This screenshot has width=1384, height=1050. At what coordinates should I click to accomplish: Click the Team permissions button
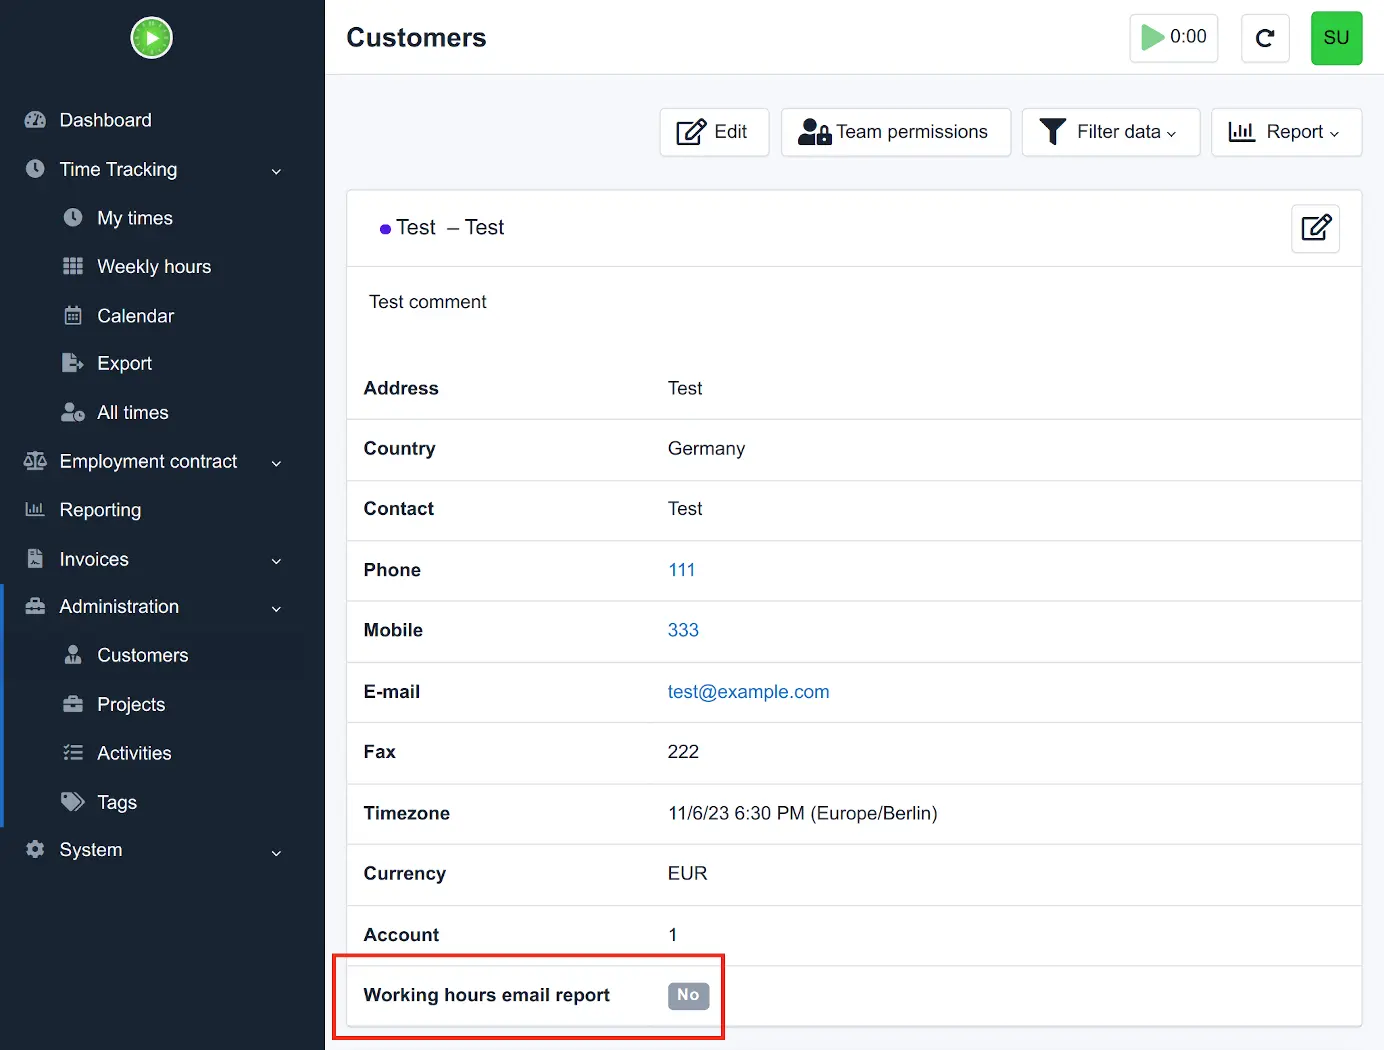click(x=895, y=132)
